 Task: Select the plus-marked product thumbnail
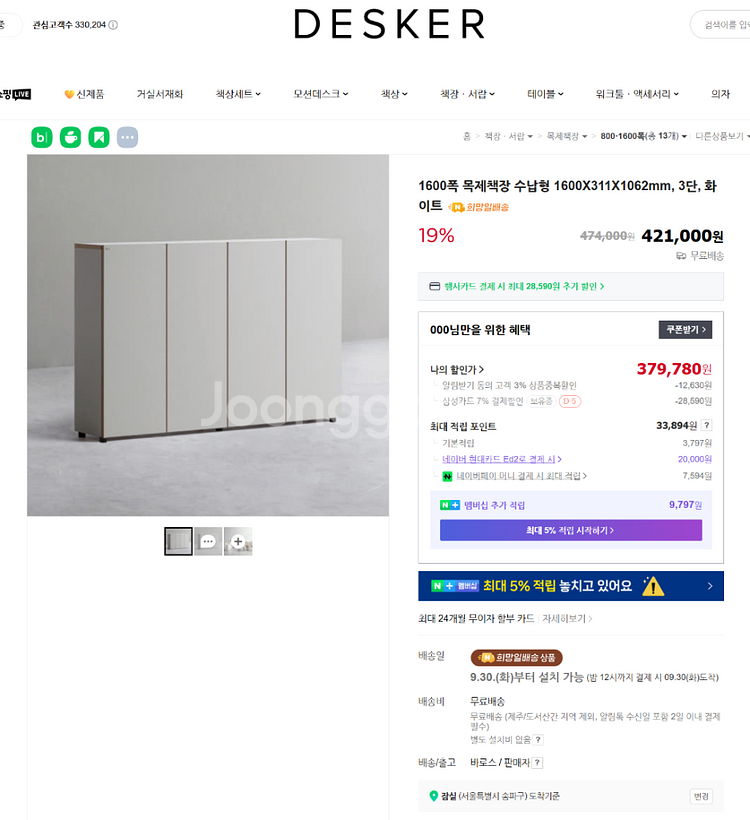[x=238, y=541]
